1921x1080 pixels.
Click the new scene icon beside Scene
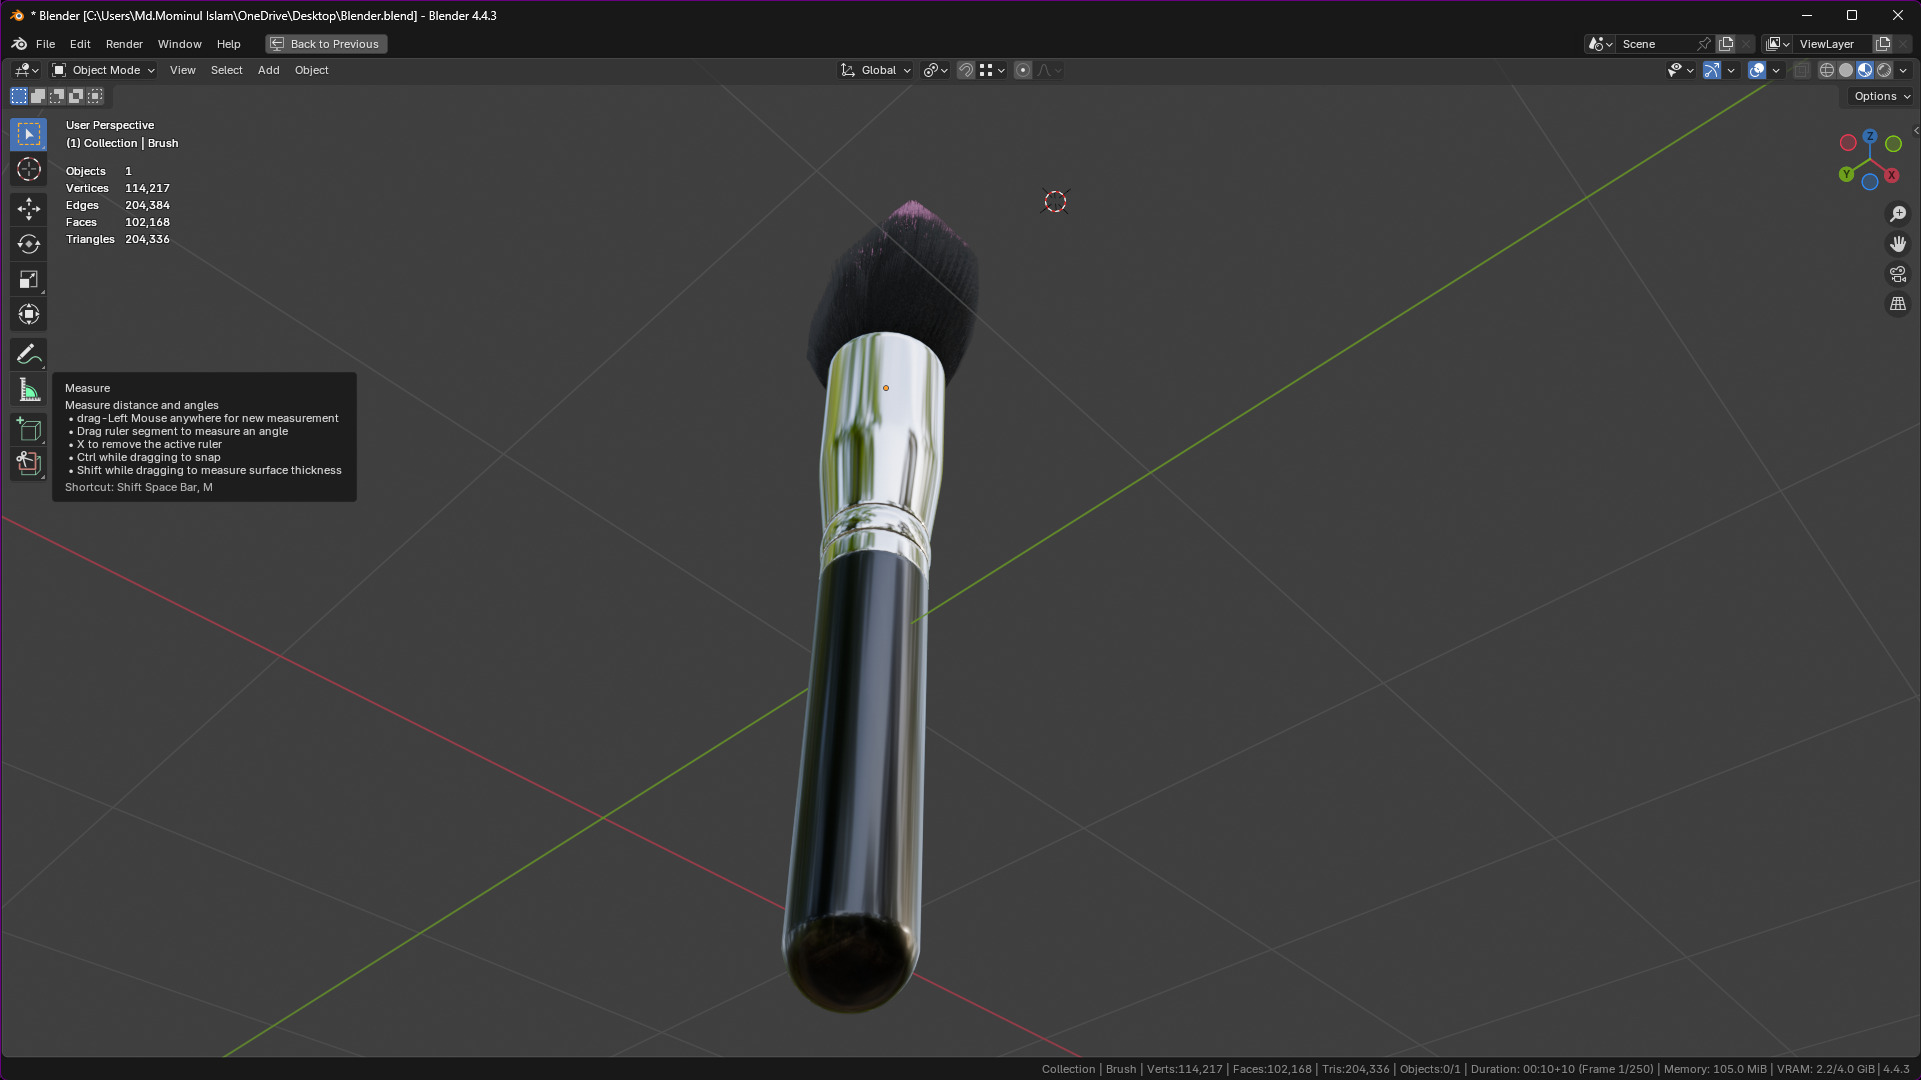click(x=1726, y=44)
